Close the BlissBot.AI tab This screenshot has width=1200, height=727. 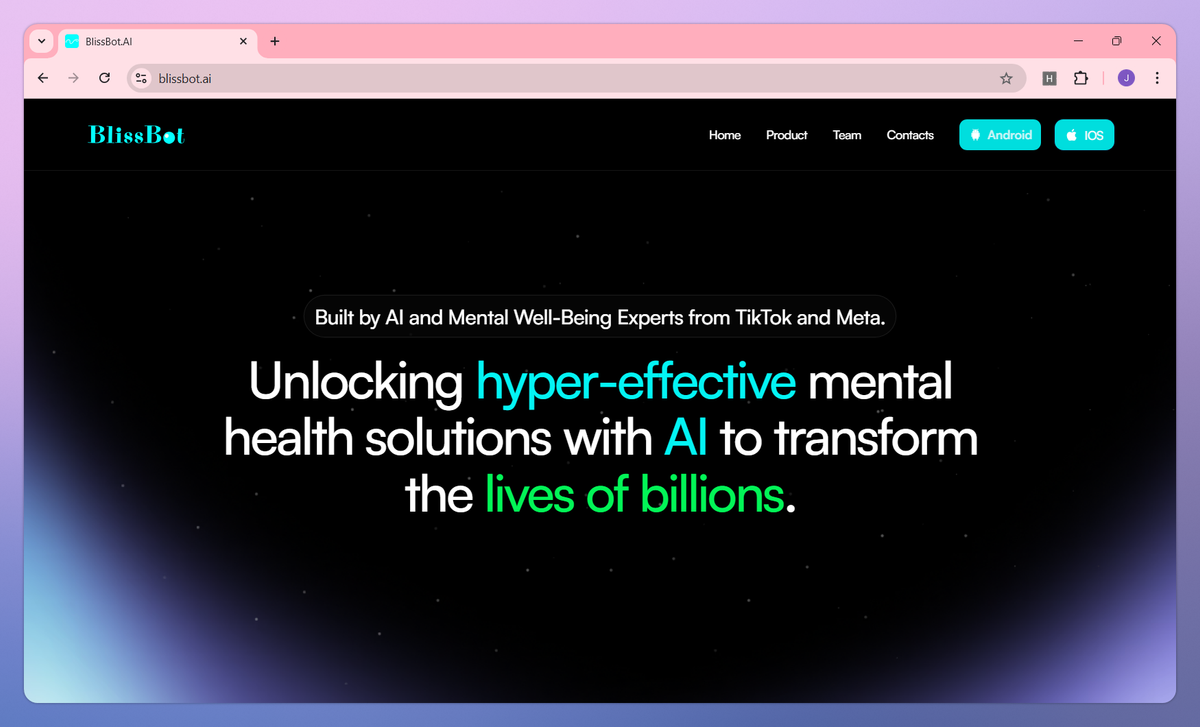(x=243, y=41)
